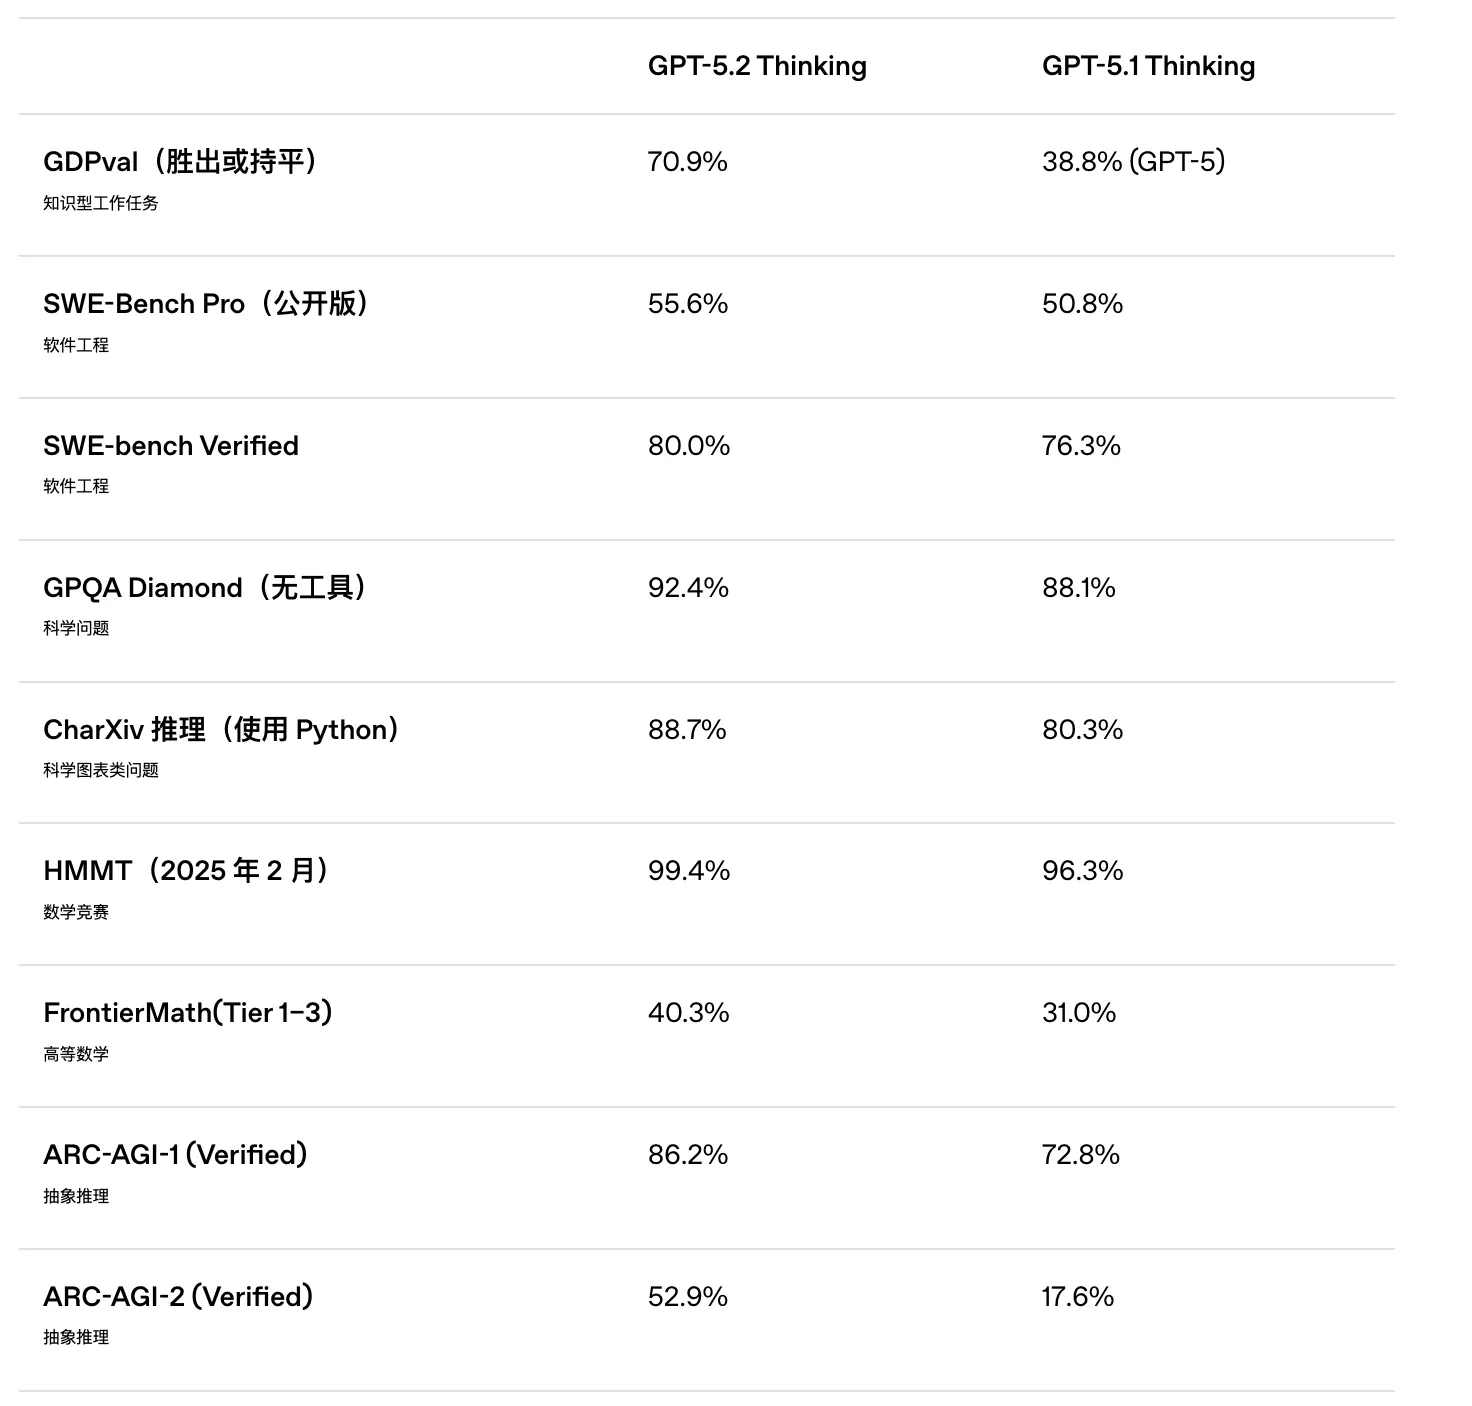Click the 88.1% GPQA Diamond value
Image resolution: width=1472 pixels, height=1406 pixels.
[x=1078, y=588]
